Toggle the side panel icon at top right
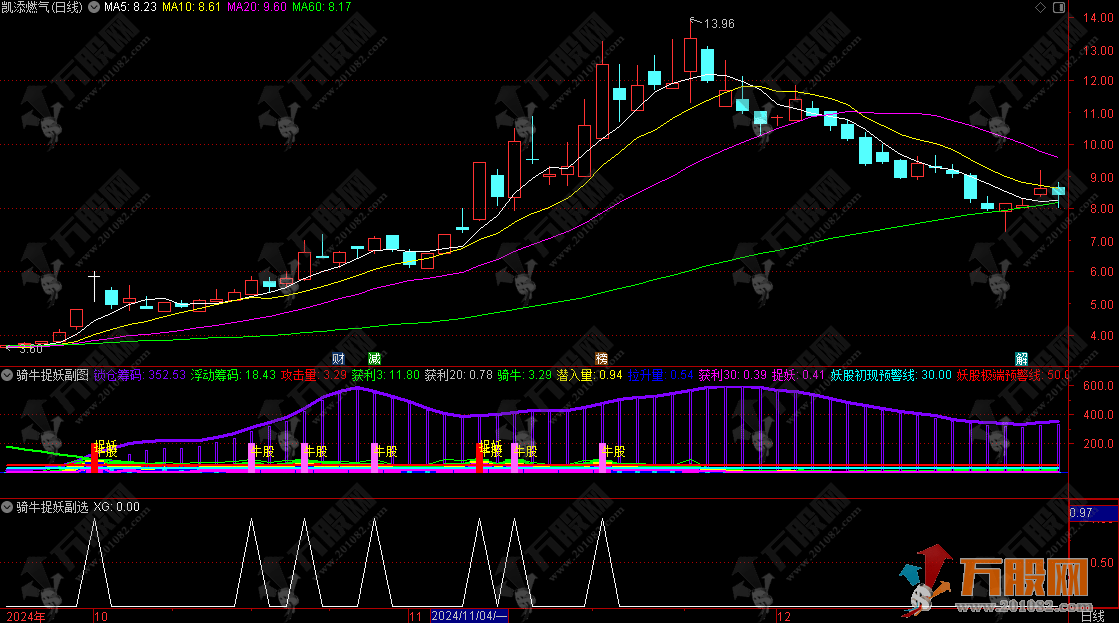The height and width of the screenshot is (623, 1119). 1059,7
